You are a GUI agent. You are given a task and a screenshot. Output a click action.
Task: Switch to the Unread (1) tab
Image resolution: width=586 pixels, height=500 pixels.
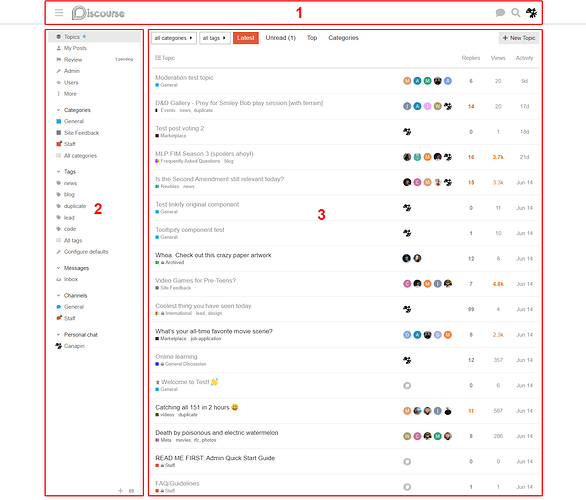point(281,38)
